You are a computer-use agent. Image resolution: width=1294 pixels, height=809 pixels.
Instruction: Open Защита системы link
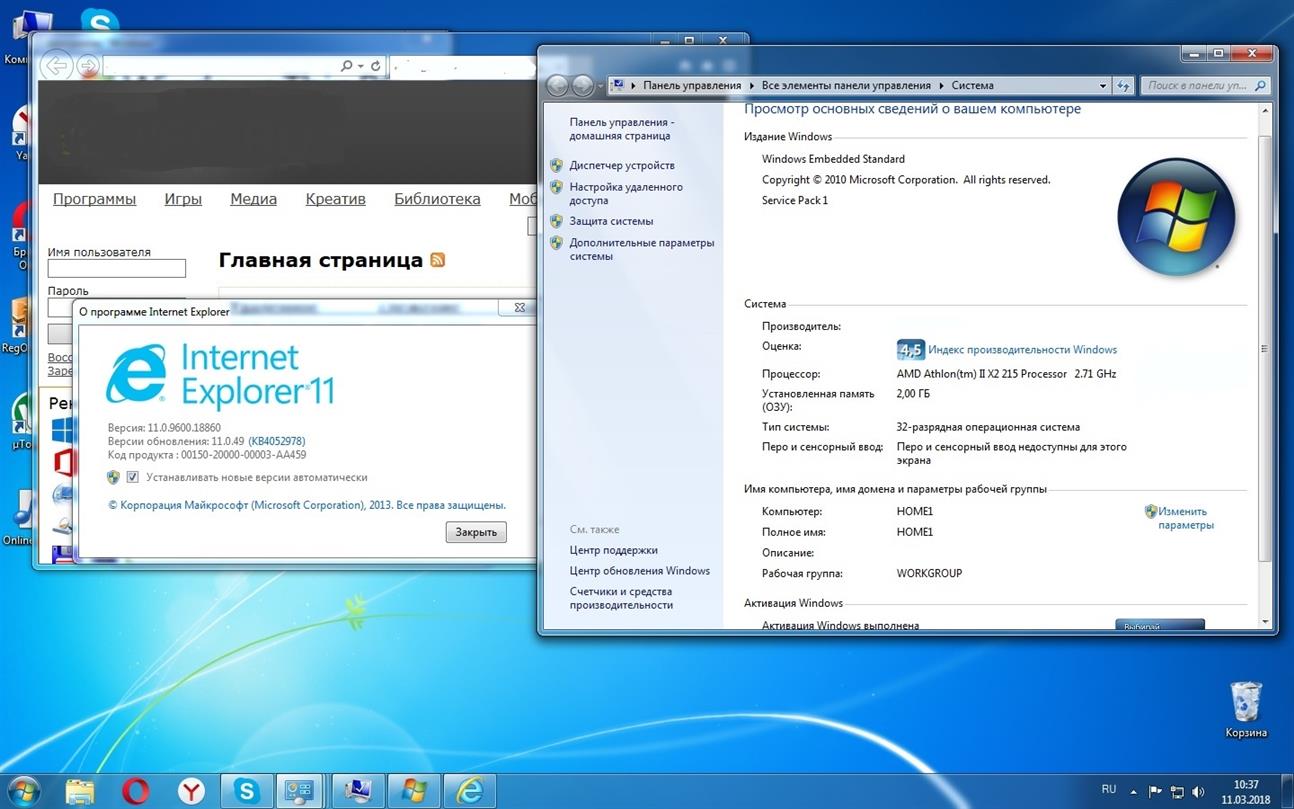click(611, 221)
